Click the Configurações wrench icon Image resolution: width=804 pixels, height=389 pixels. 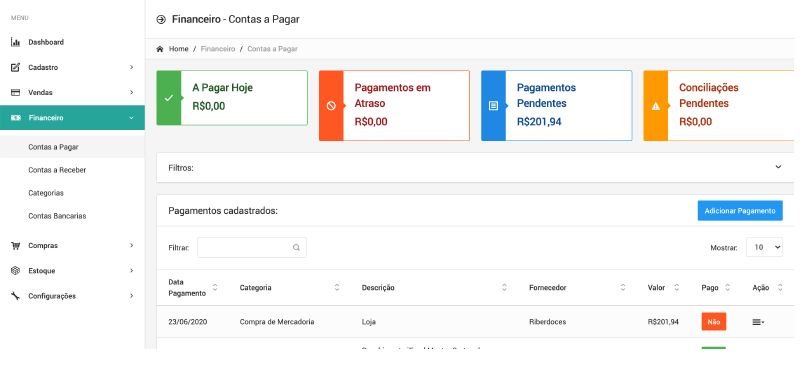(x=15, y=296)
